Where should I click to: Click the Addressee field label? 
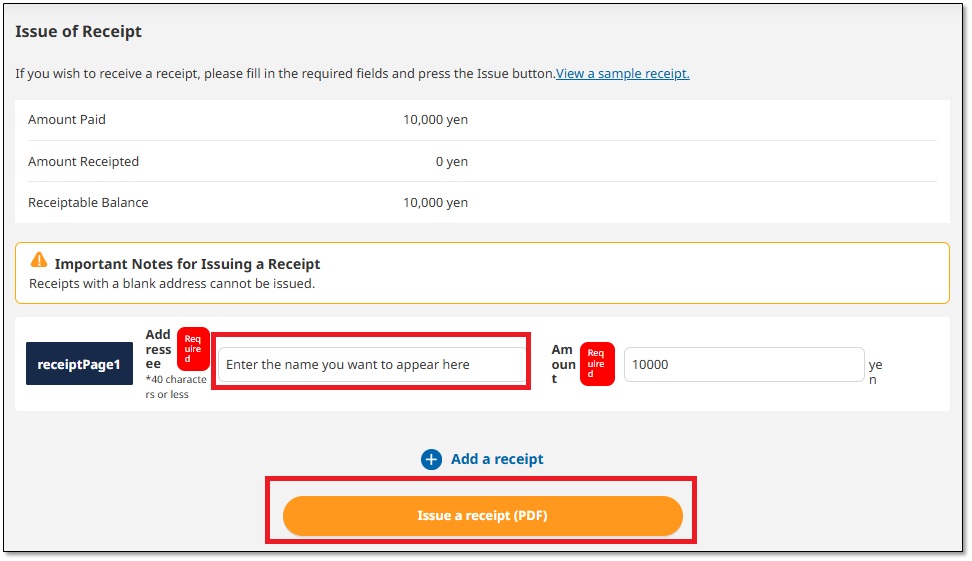[158, 350]
